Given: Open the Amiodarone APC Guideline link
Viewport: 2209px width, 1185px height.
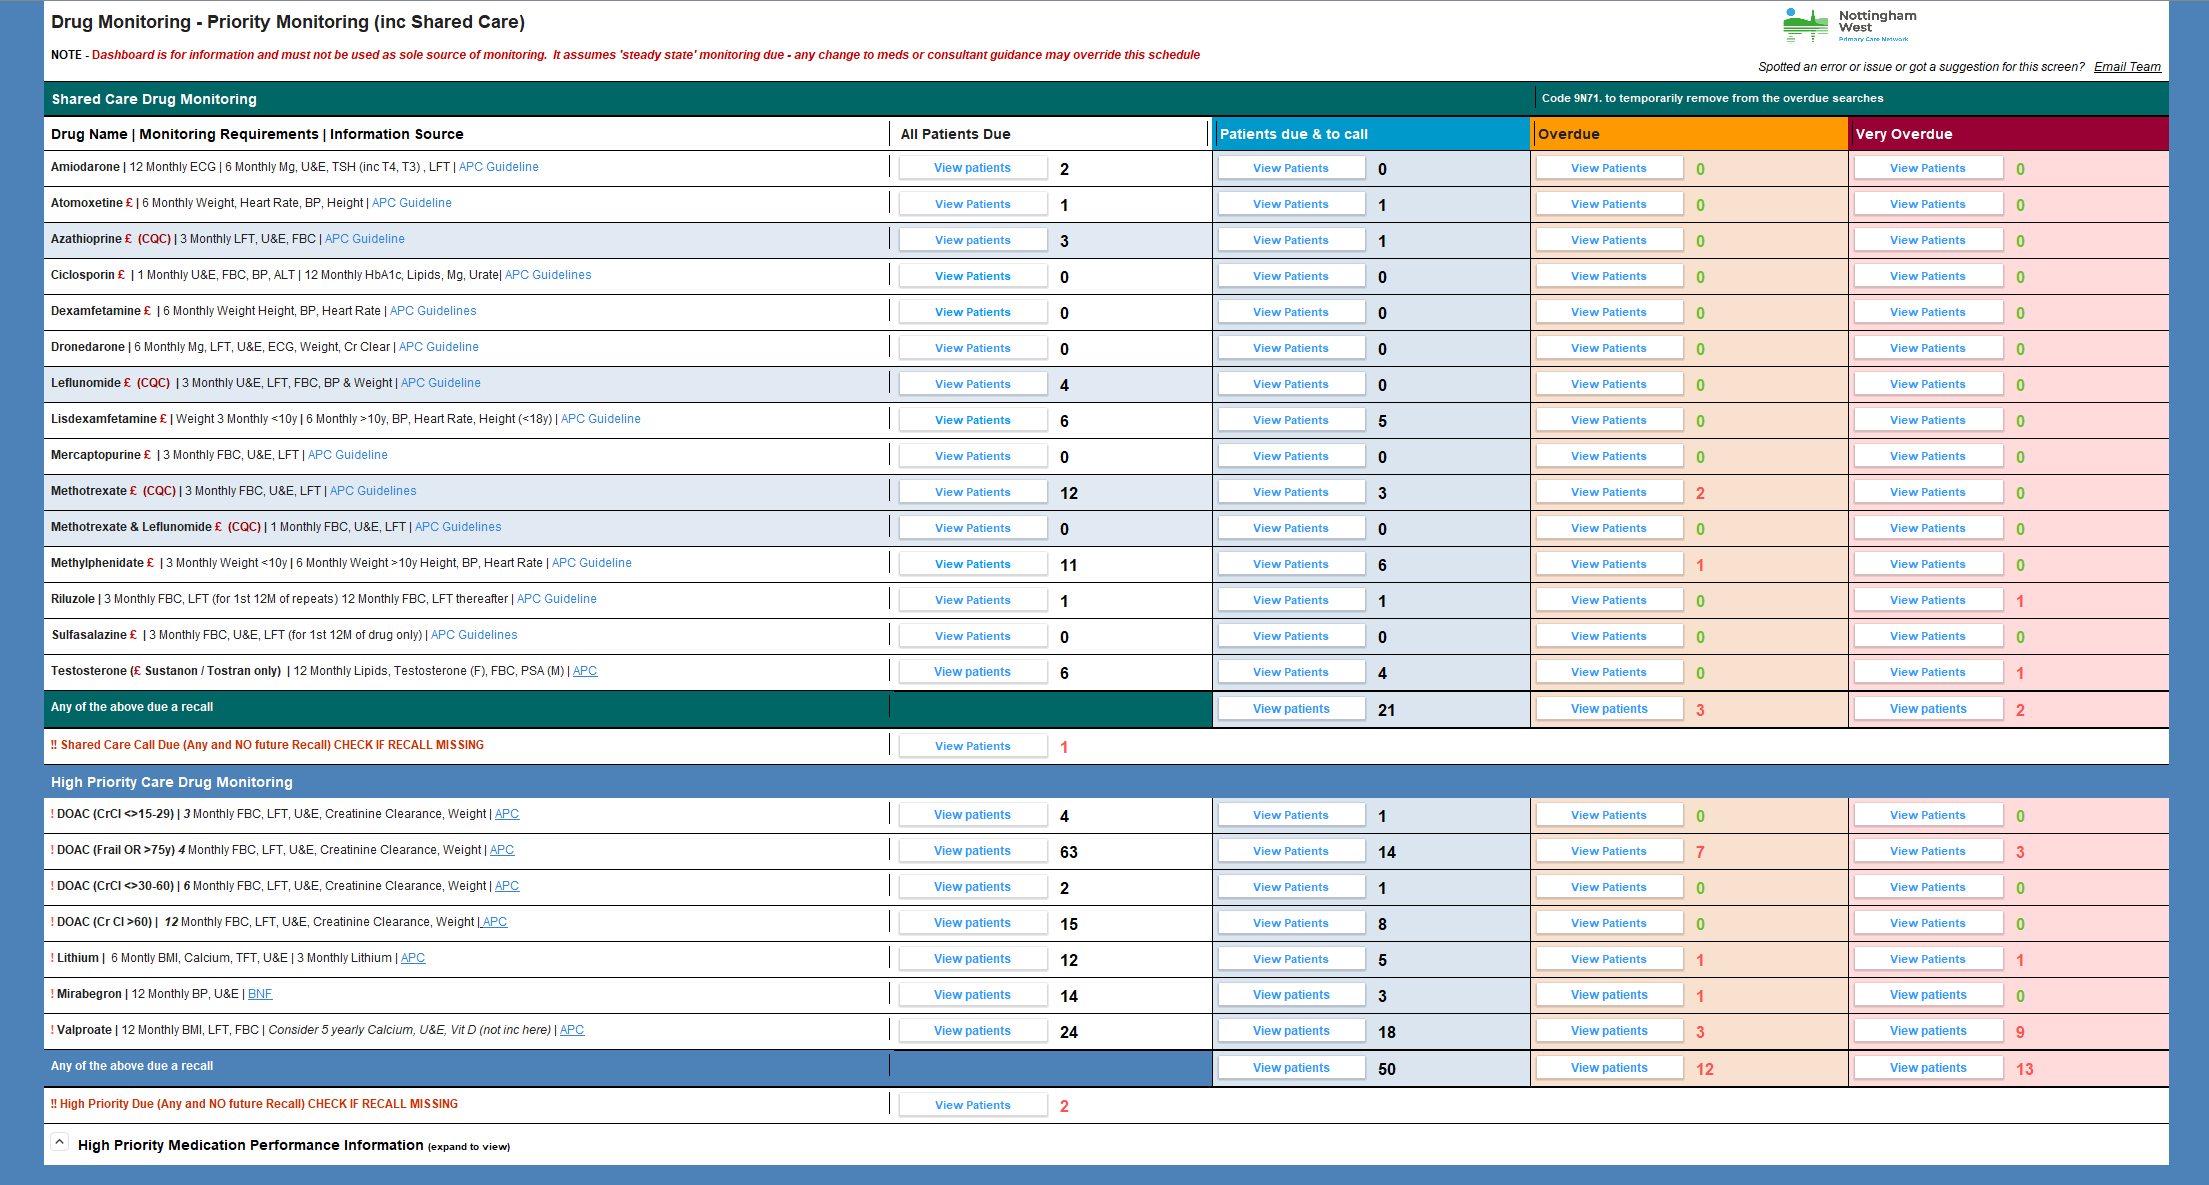Looking at the screenshot, I should tap(498, 167).
